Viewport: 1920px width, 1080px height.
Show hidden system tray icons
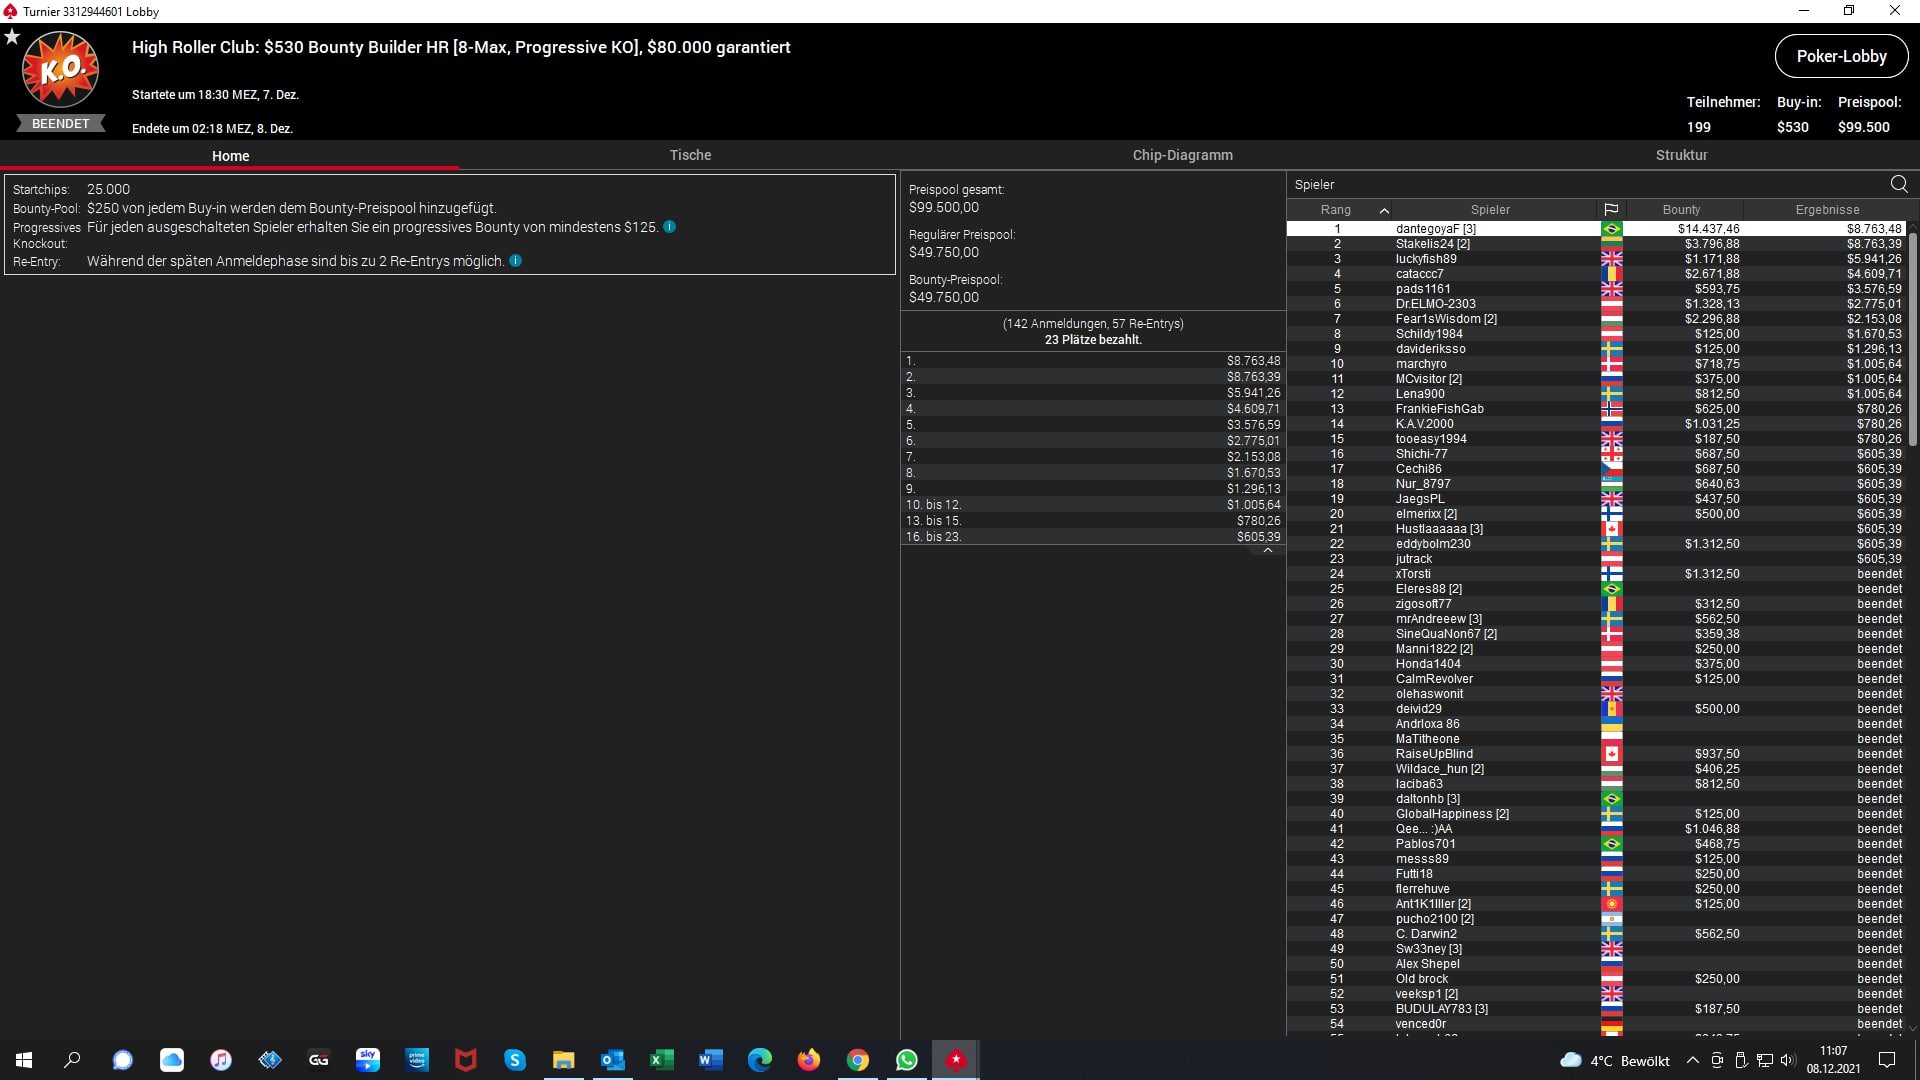[x=1692, y=1061]
